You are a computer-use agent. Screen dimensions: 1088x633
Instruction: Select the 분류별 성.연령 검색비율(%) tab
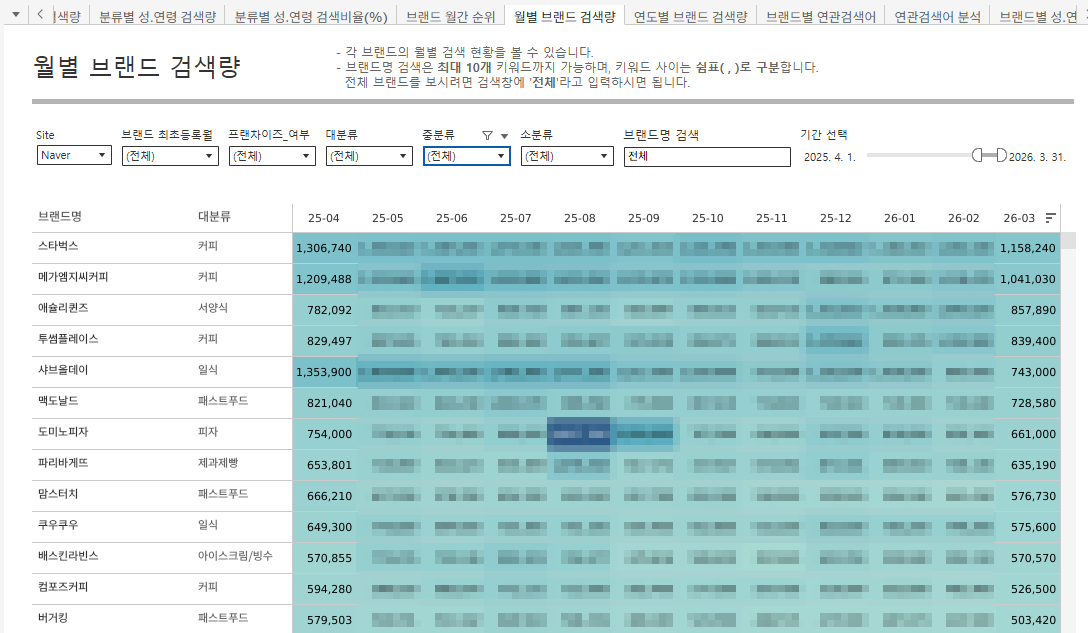[310, 16]
